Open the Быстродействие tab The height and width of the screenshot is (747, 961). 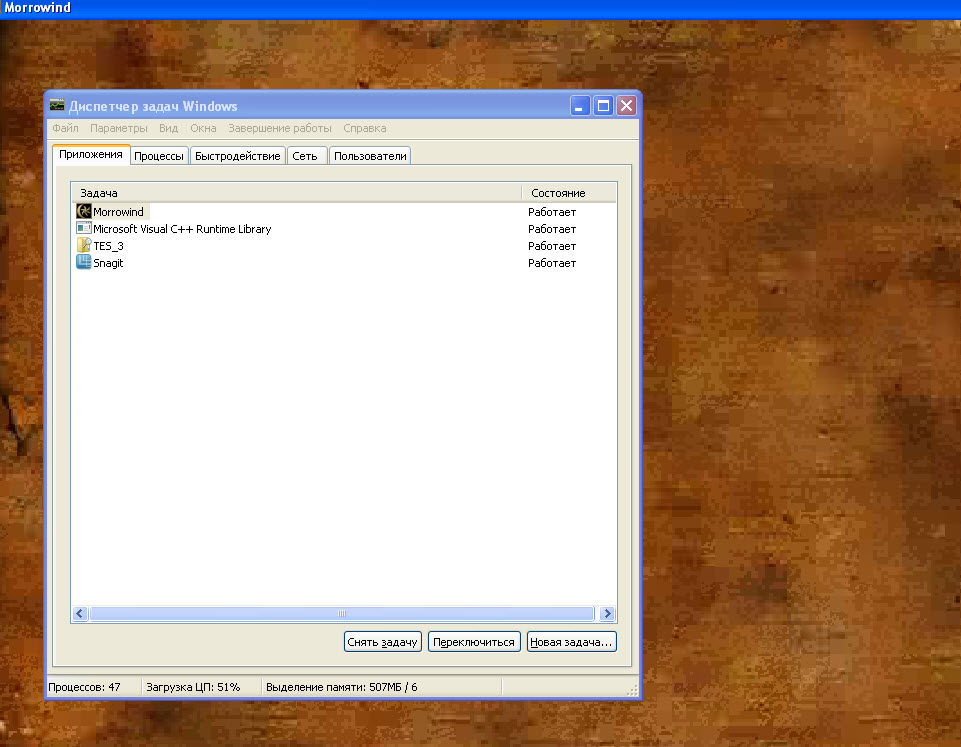(237, 156)
